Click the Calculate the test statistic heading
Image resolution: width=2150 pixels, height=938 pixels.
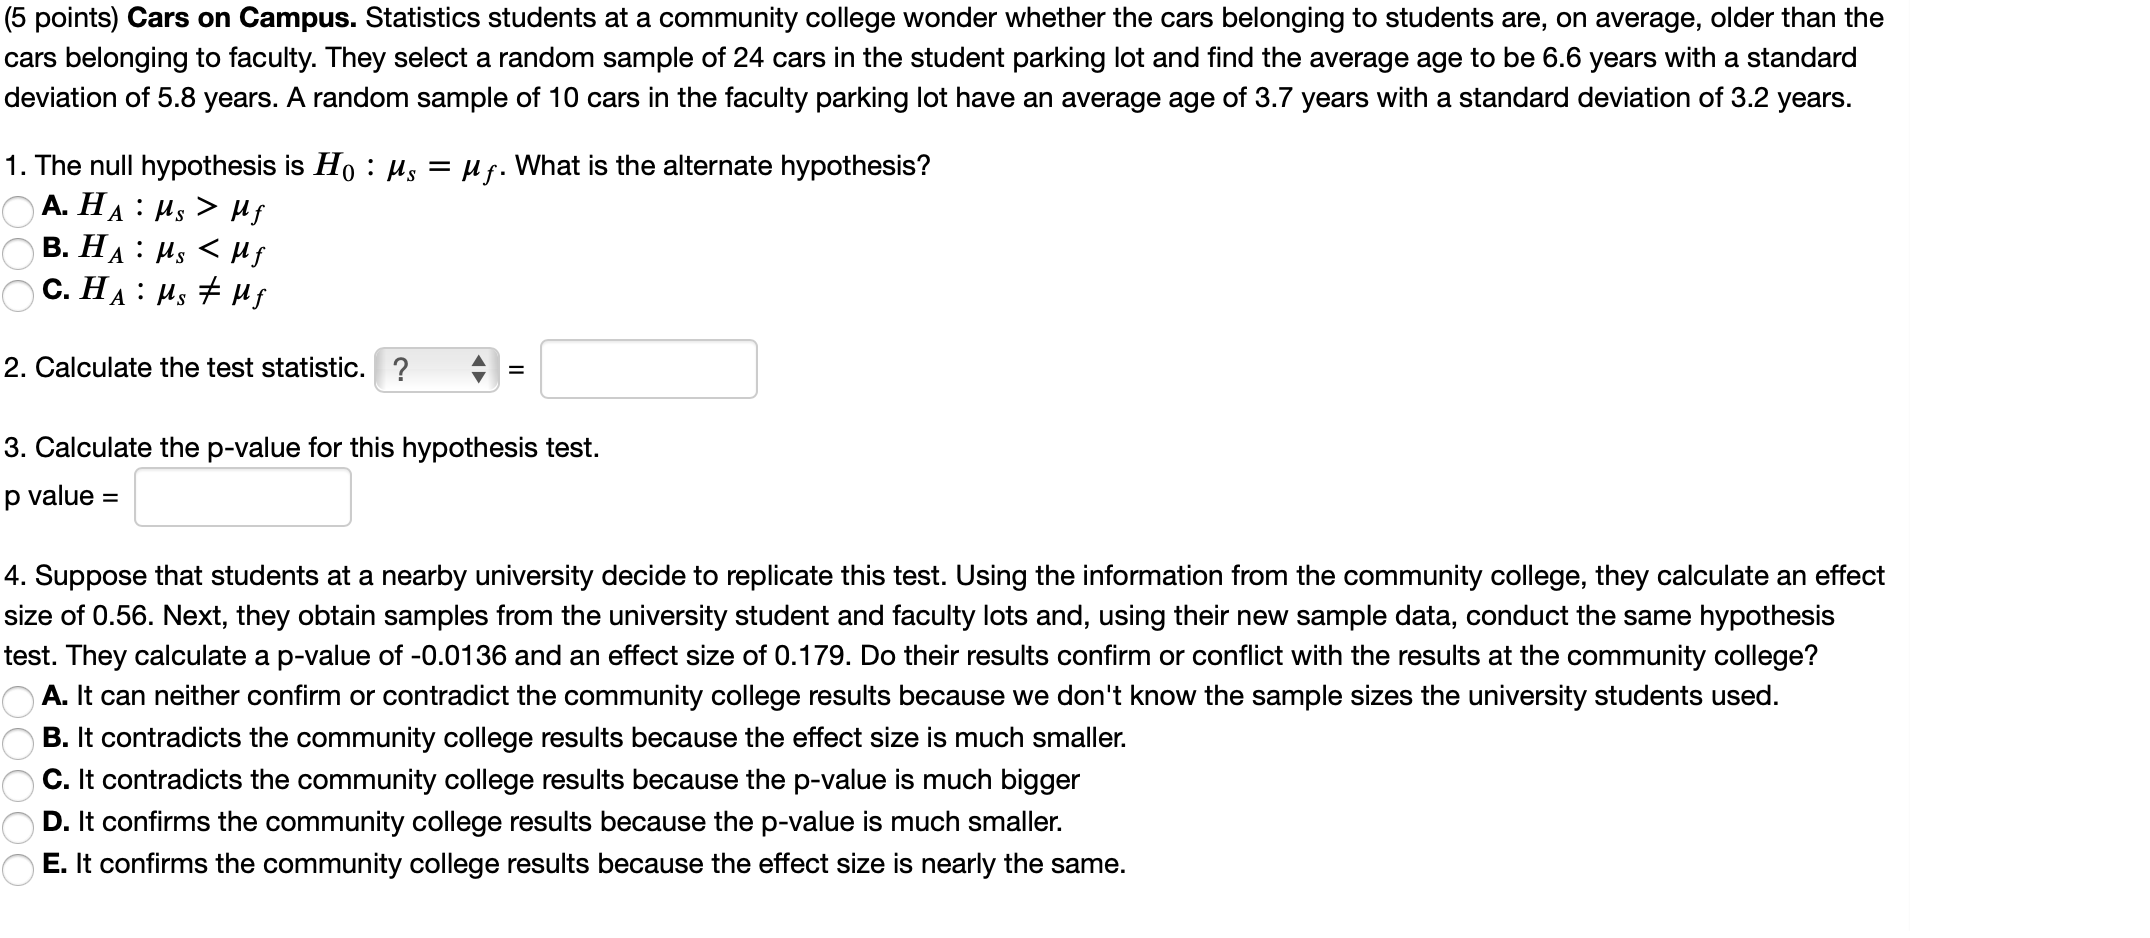tap(180, 368)
